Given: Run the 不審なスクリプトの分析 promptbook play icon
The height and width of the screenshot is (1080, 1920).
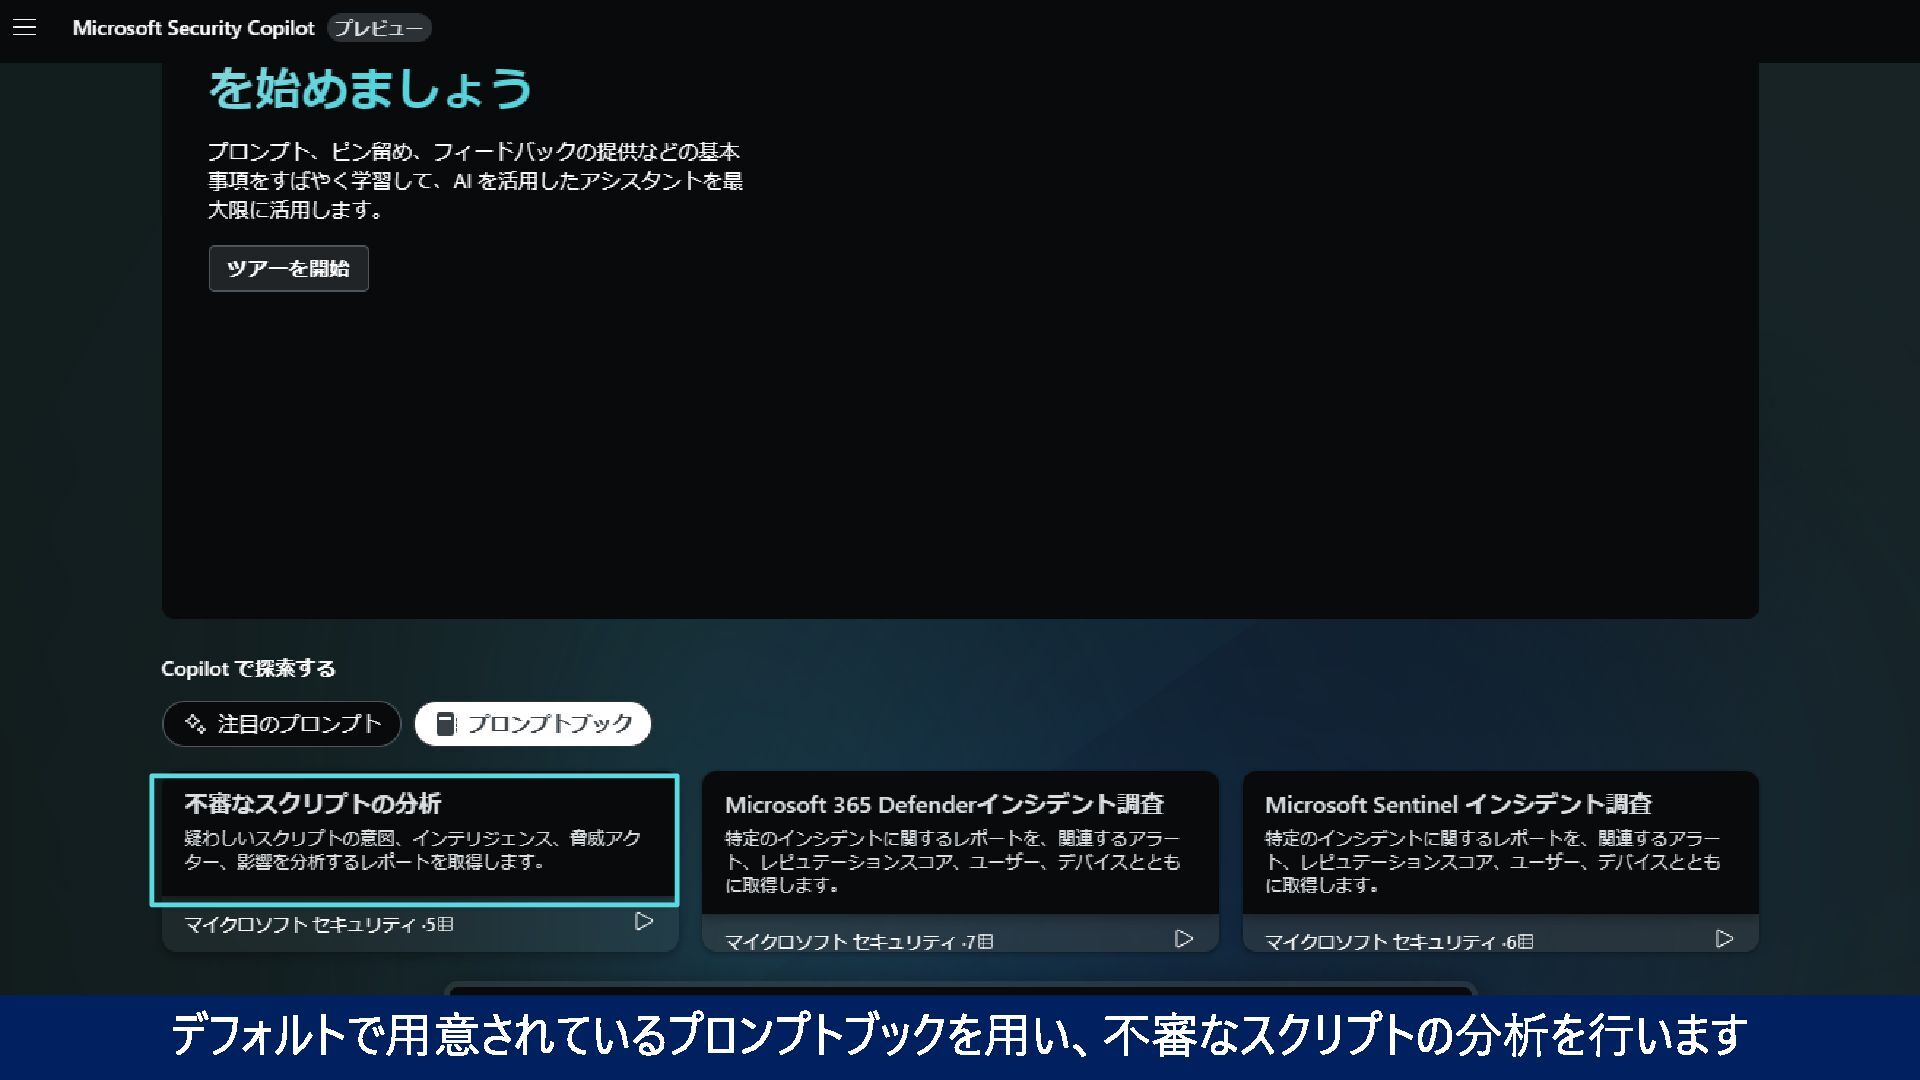Looking at the screenshot, I should [x=644, y=921].
